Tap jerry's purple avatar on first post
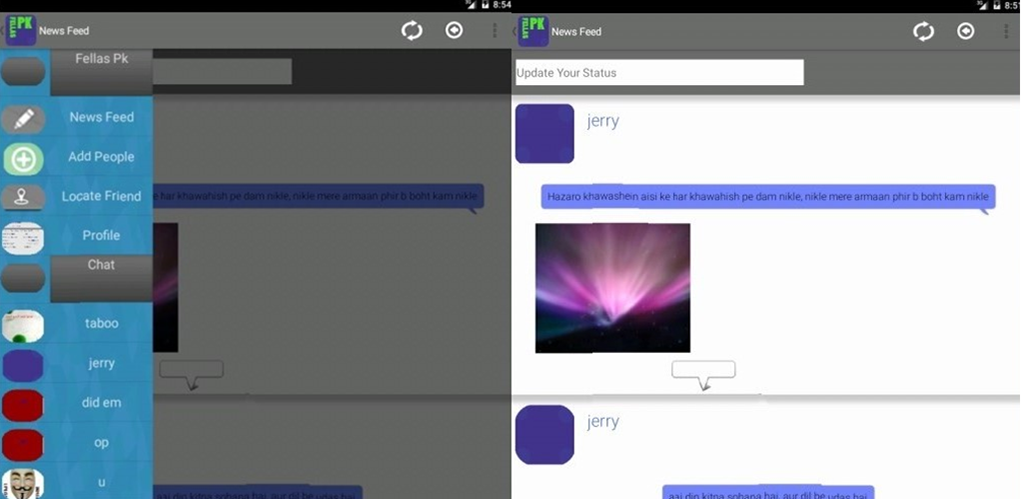Viewport: 1024px width, 500px height. pos(545,133)
